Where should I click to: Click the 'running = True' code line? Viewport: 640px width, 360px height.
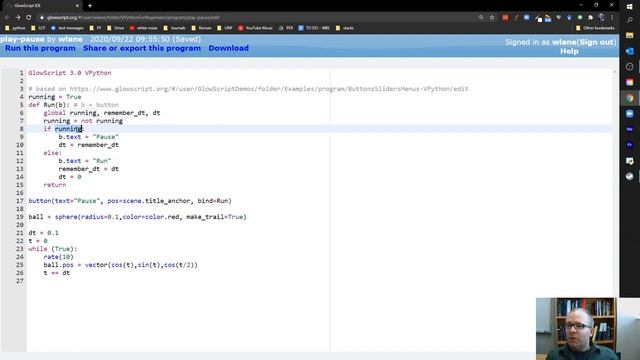point(55,97)
